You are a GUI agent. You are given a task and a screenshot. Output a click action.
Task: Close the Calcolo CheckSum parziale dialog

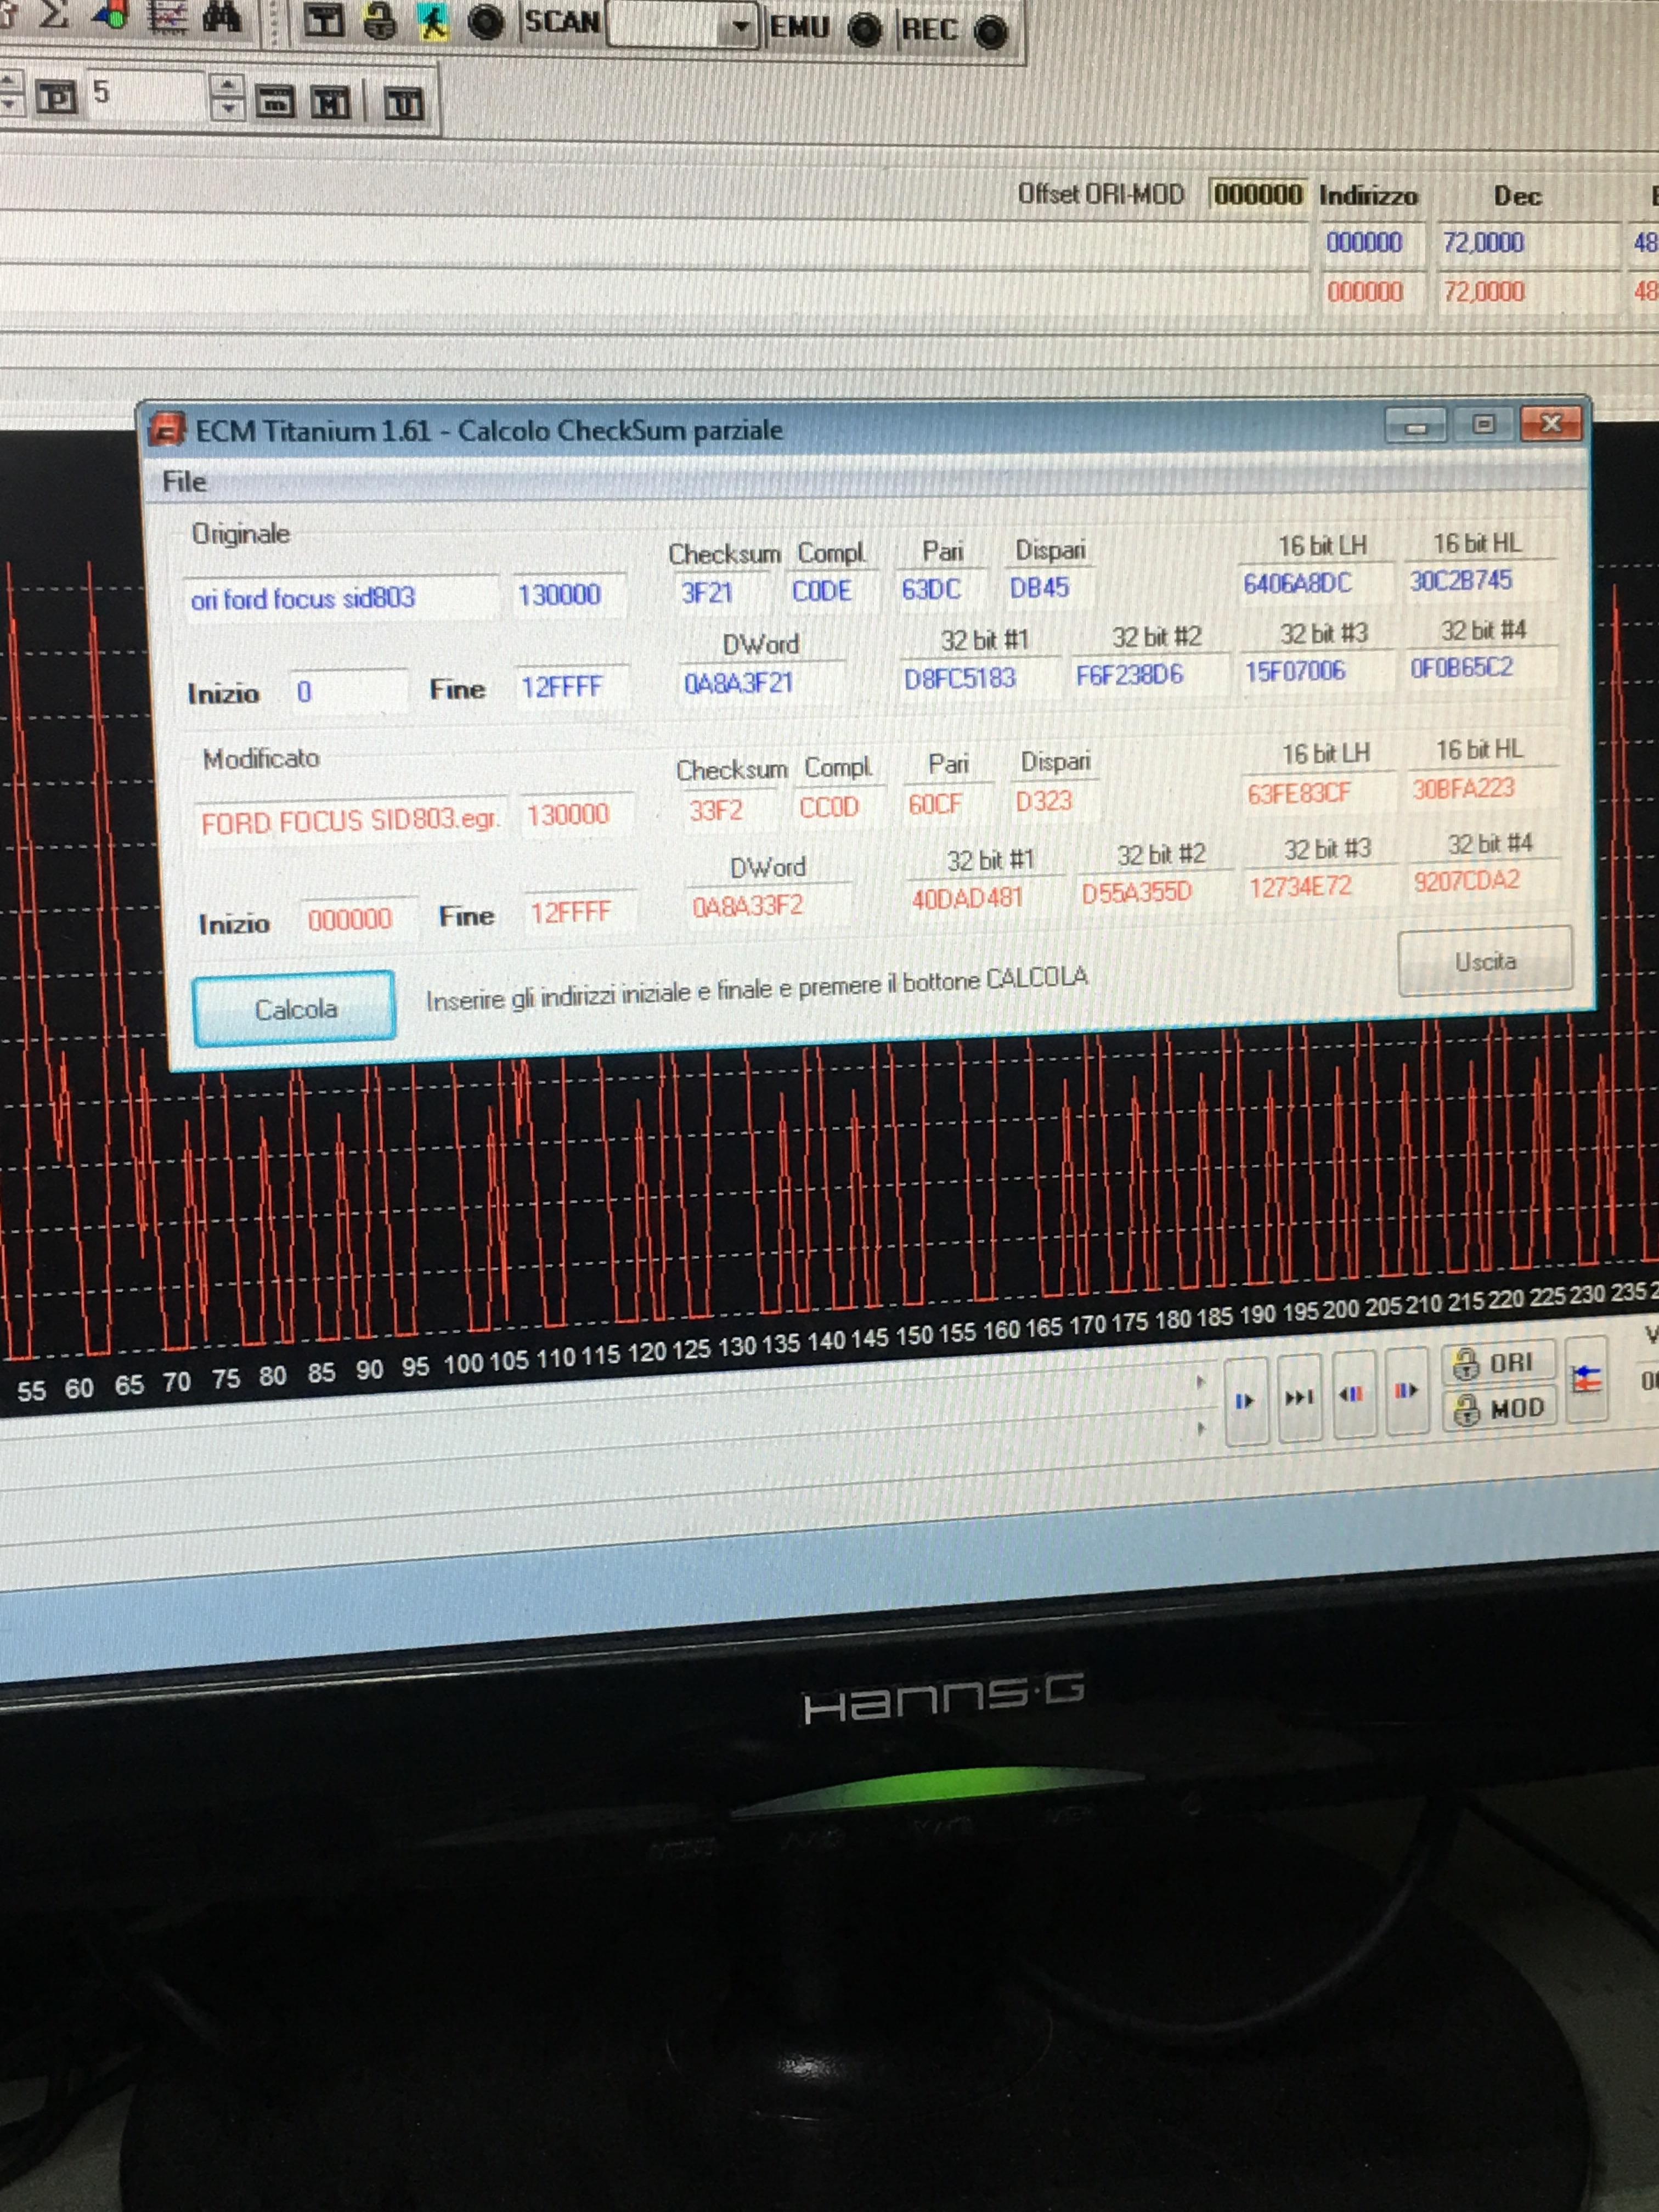point(1550,423)
